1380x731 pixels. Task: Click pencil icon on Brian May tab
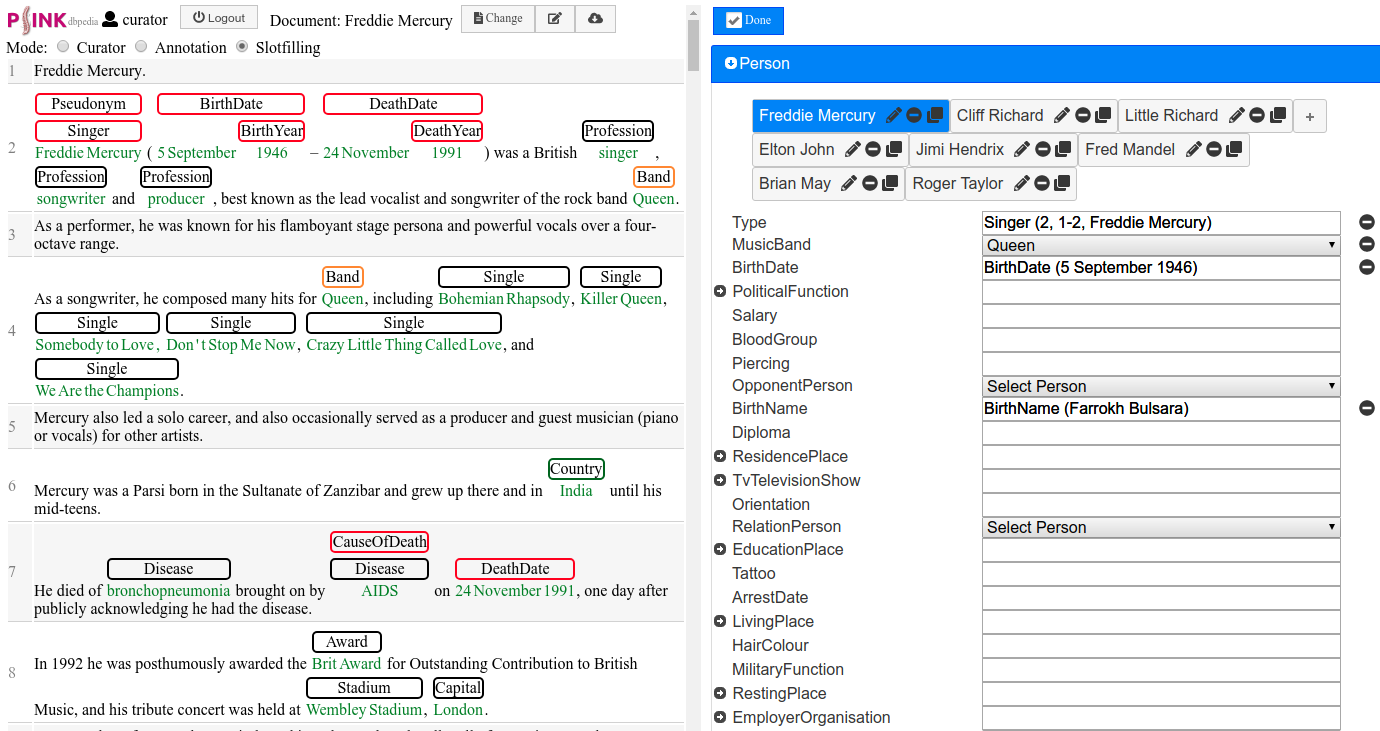tap(849, 184)
